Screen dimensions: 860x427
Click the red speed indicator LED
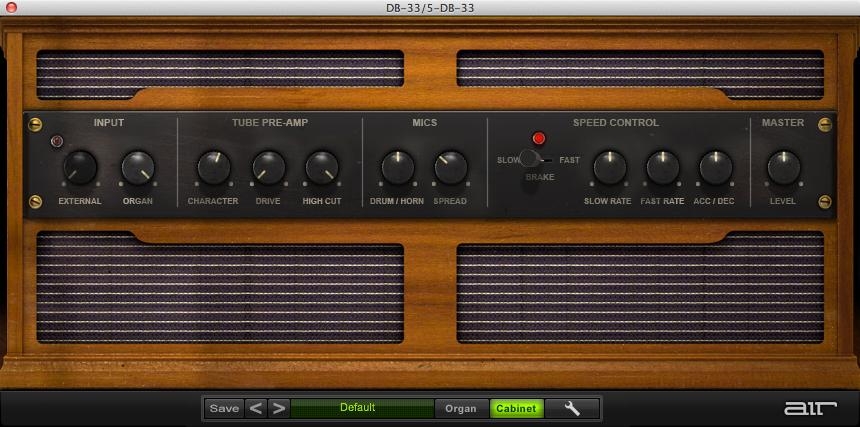click(539, 138)
